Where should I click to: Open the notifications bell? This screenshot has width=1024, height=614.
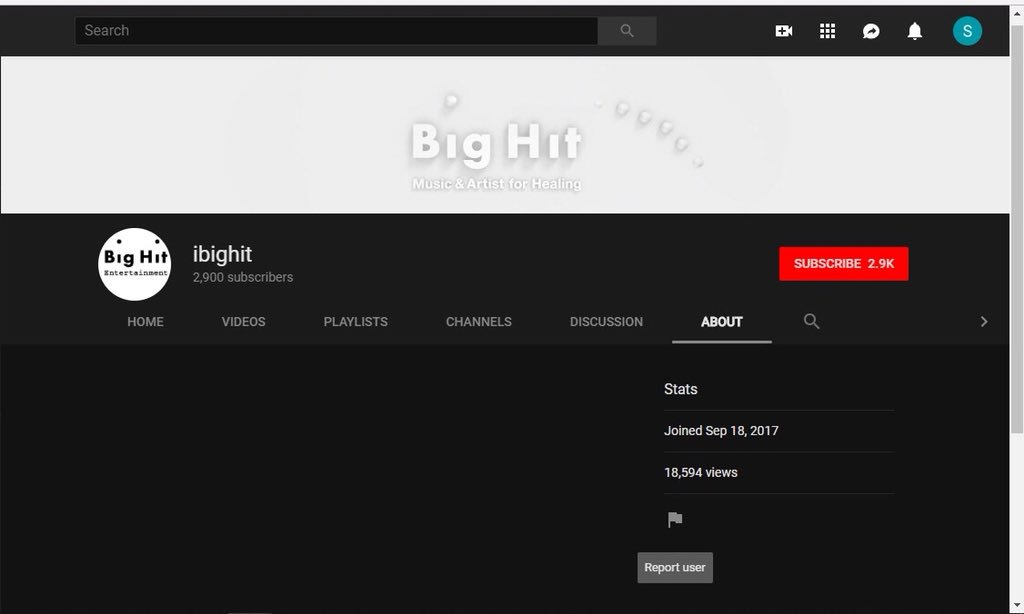coord(915,31)
